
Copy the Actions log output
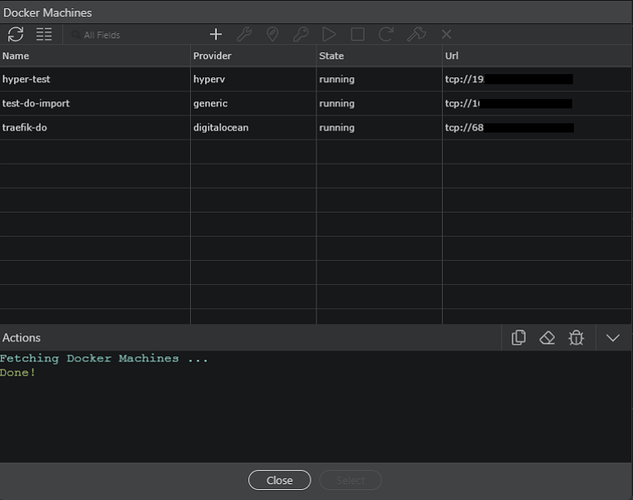(518, 338)
